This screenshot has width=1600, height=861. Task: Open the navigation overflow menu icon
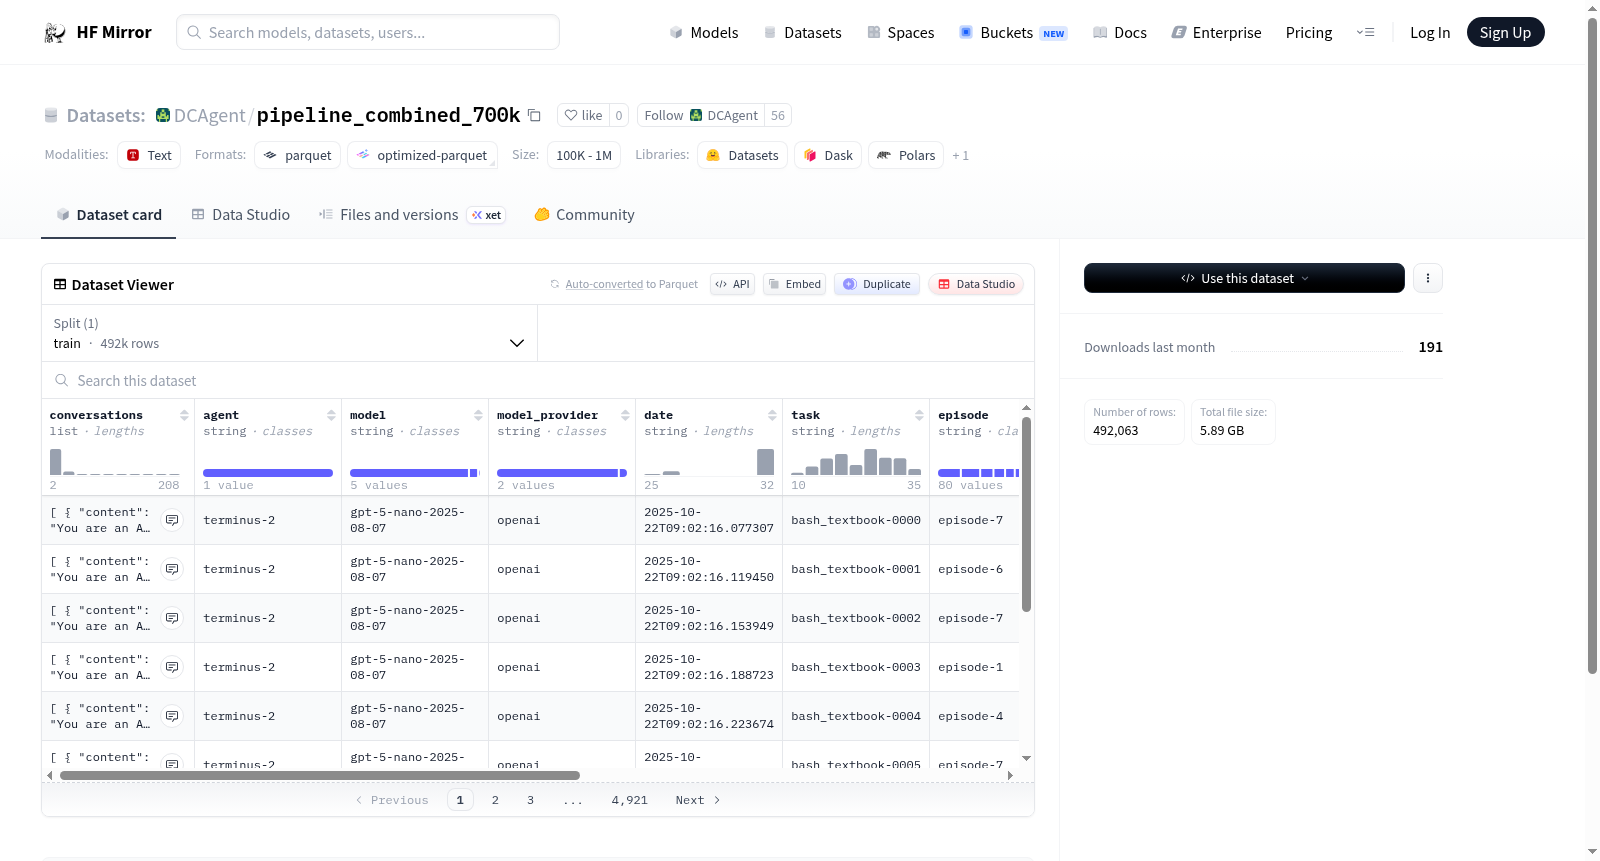[1365, 32]
